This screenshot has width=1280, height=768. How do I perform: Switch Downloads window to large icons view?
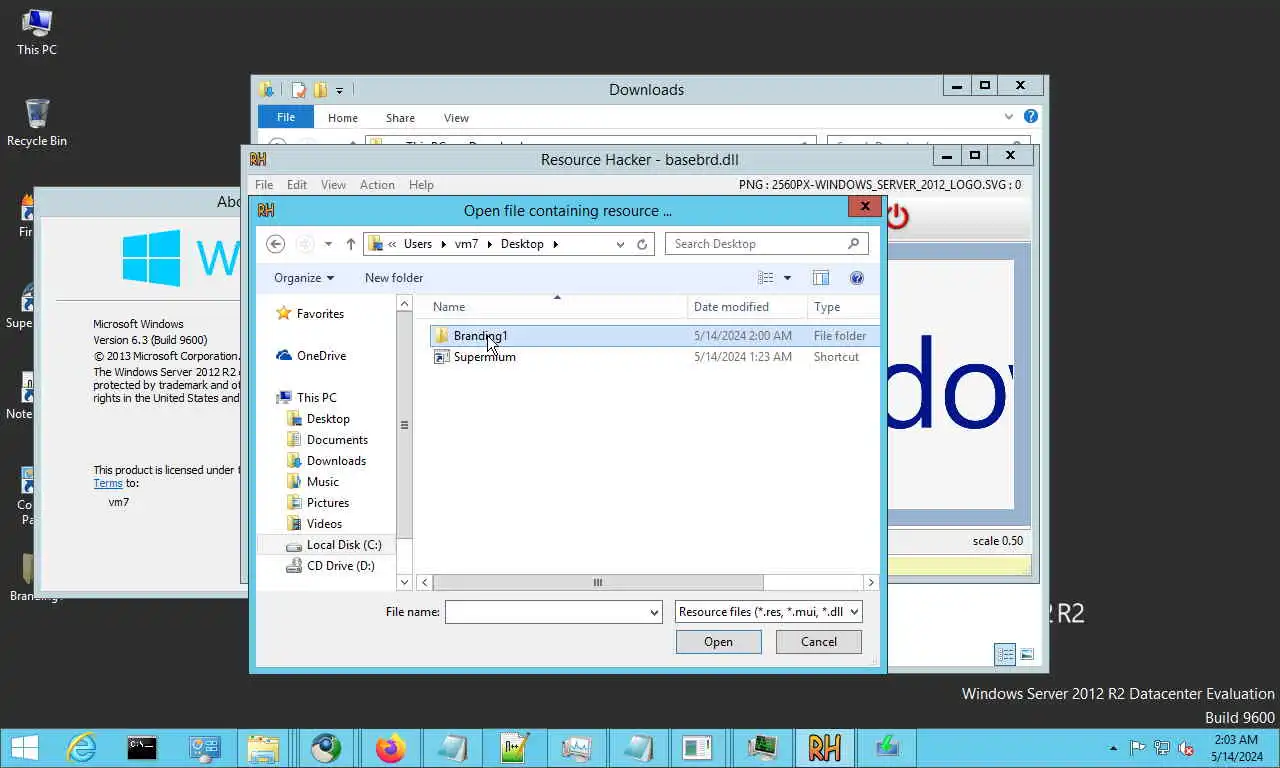click(1027, 655)
